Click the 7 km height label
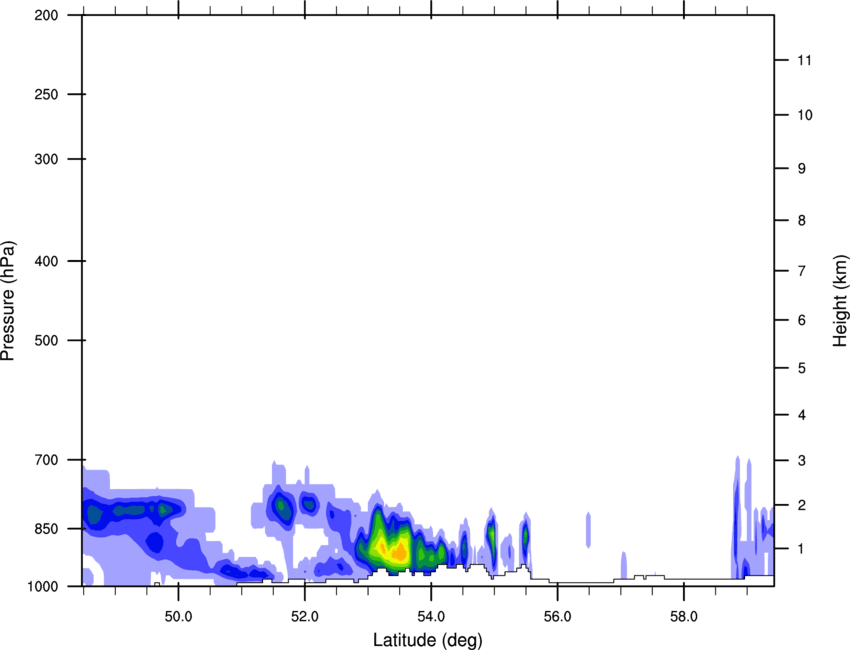 [x=802, y=271]
